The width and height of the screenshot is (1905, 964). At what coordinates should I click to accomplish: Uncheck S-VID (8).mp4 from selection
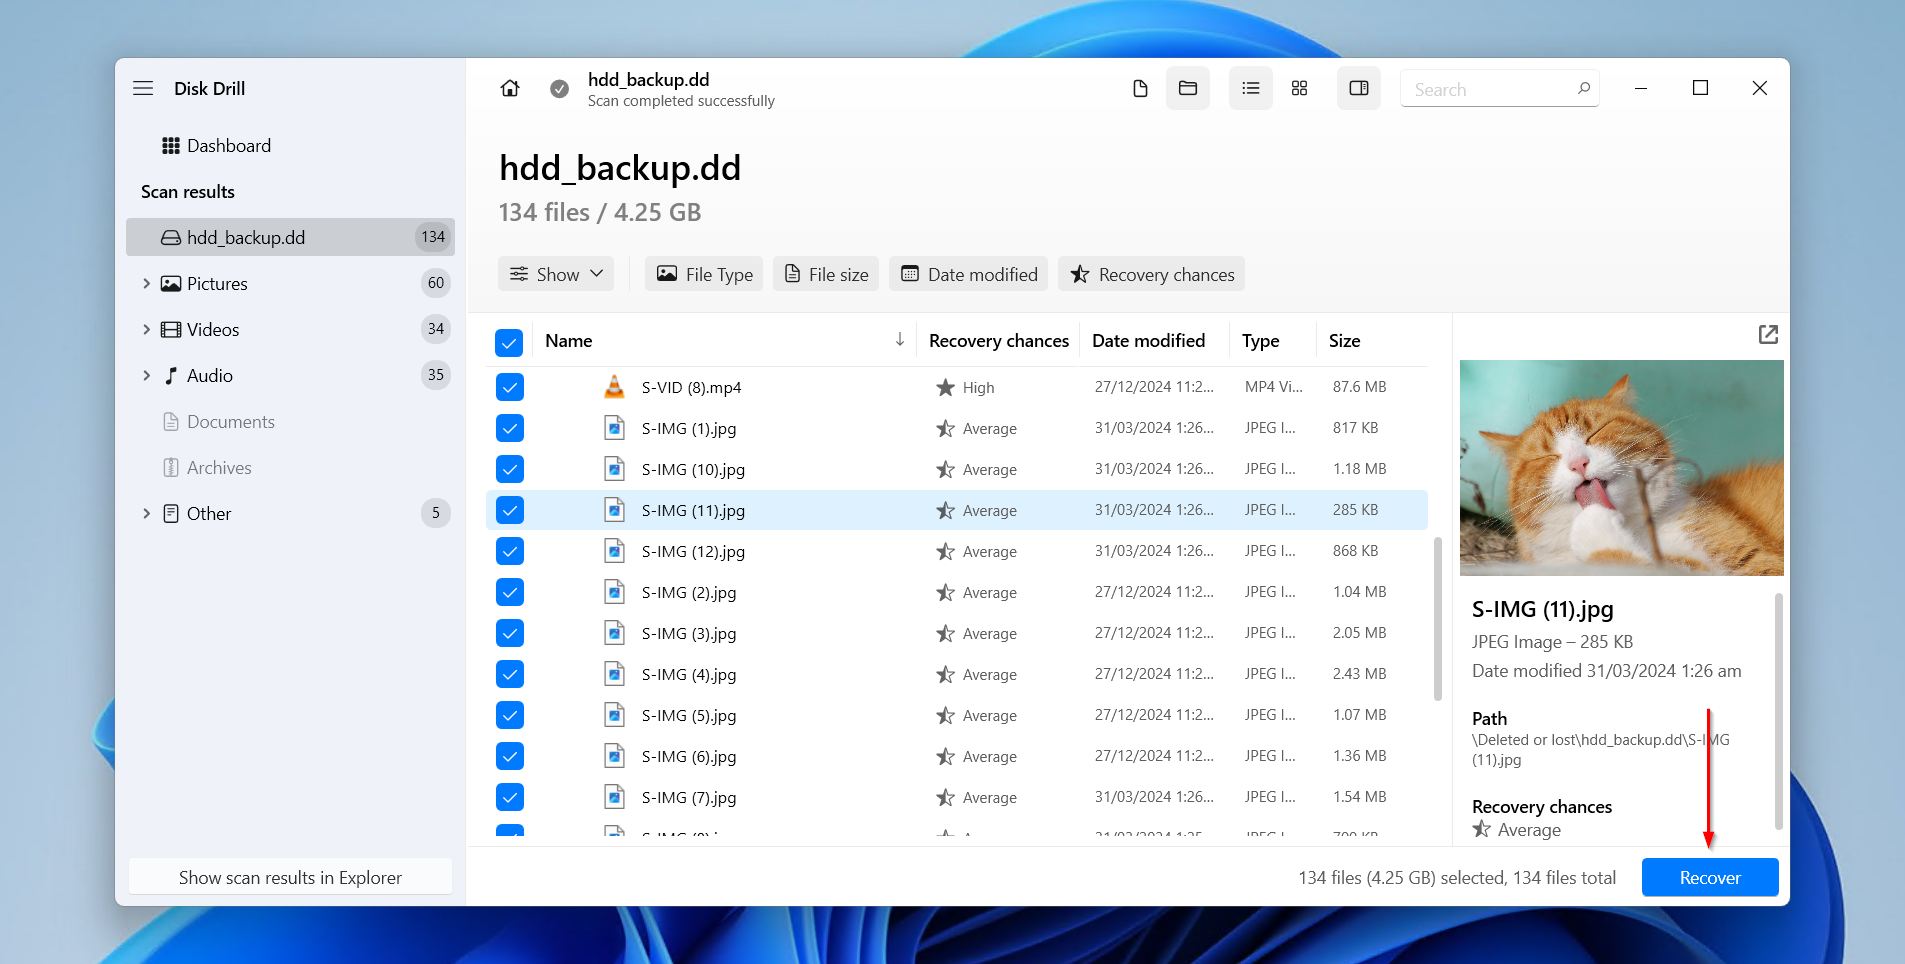510,387
